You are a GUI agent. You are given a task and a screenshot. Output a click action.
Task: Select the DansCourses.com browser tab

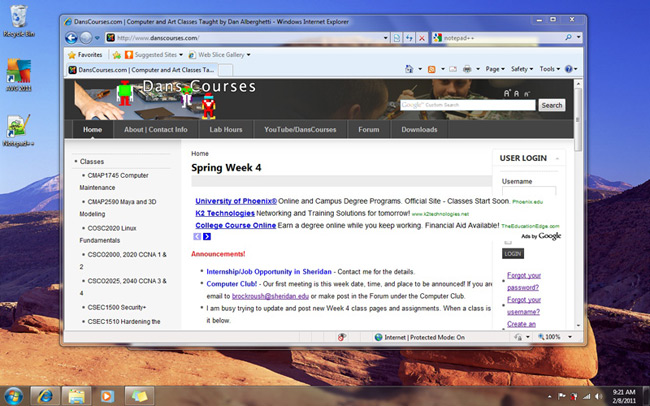[x=141, y=70]
